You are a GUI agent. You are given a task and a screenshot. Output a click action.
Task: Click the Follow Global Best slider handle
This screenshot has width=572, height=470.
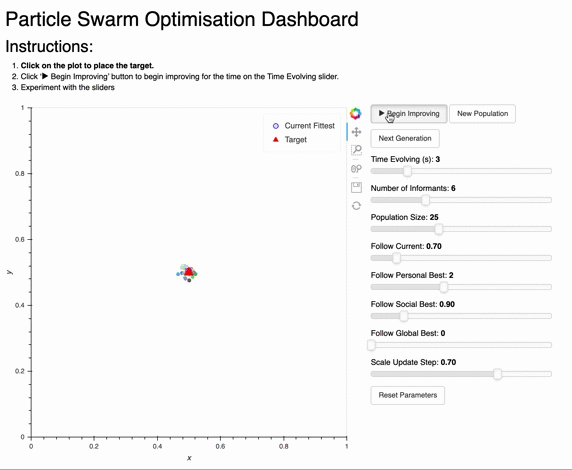tap(371, 345)
